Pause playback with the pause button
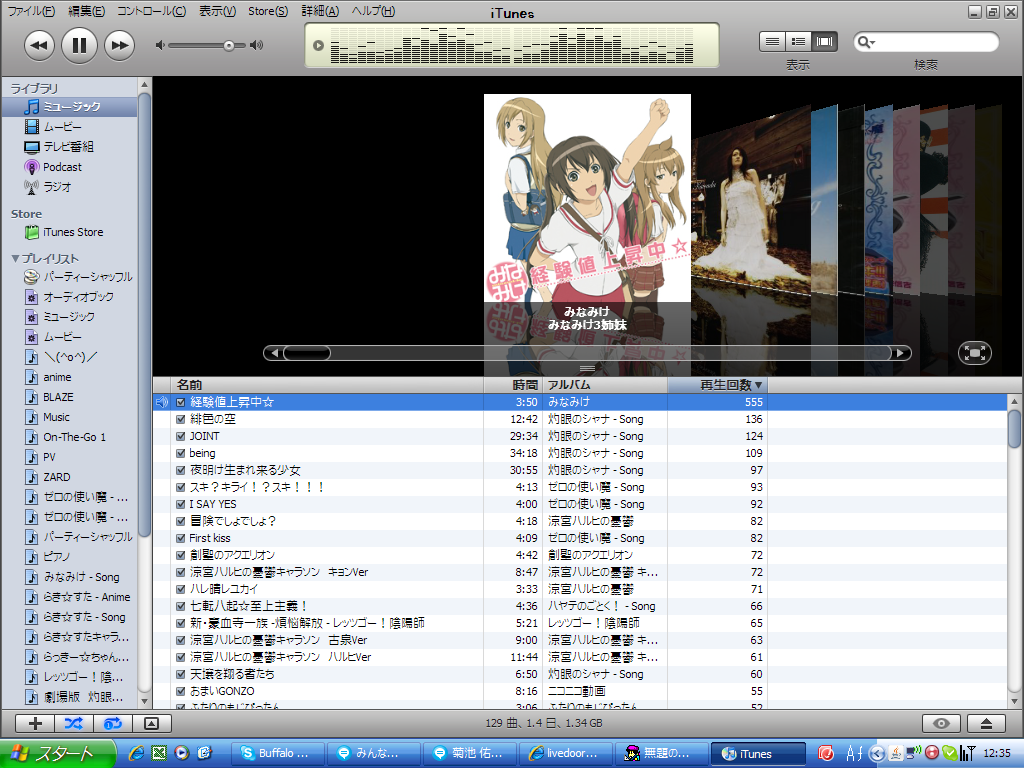The width and height of the screenshot is (1024, 768). pos(79,45)
